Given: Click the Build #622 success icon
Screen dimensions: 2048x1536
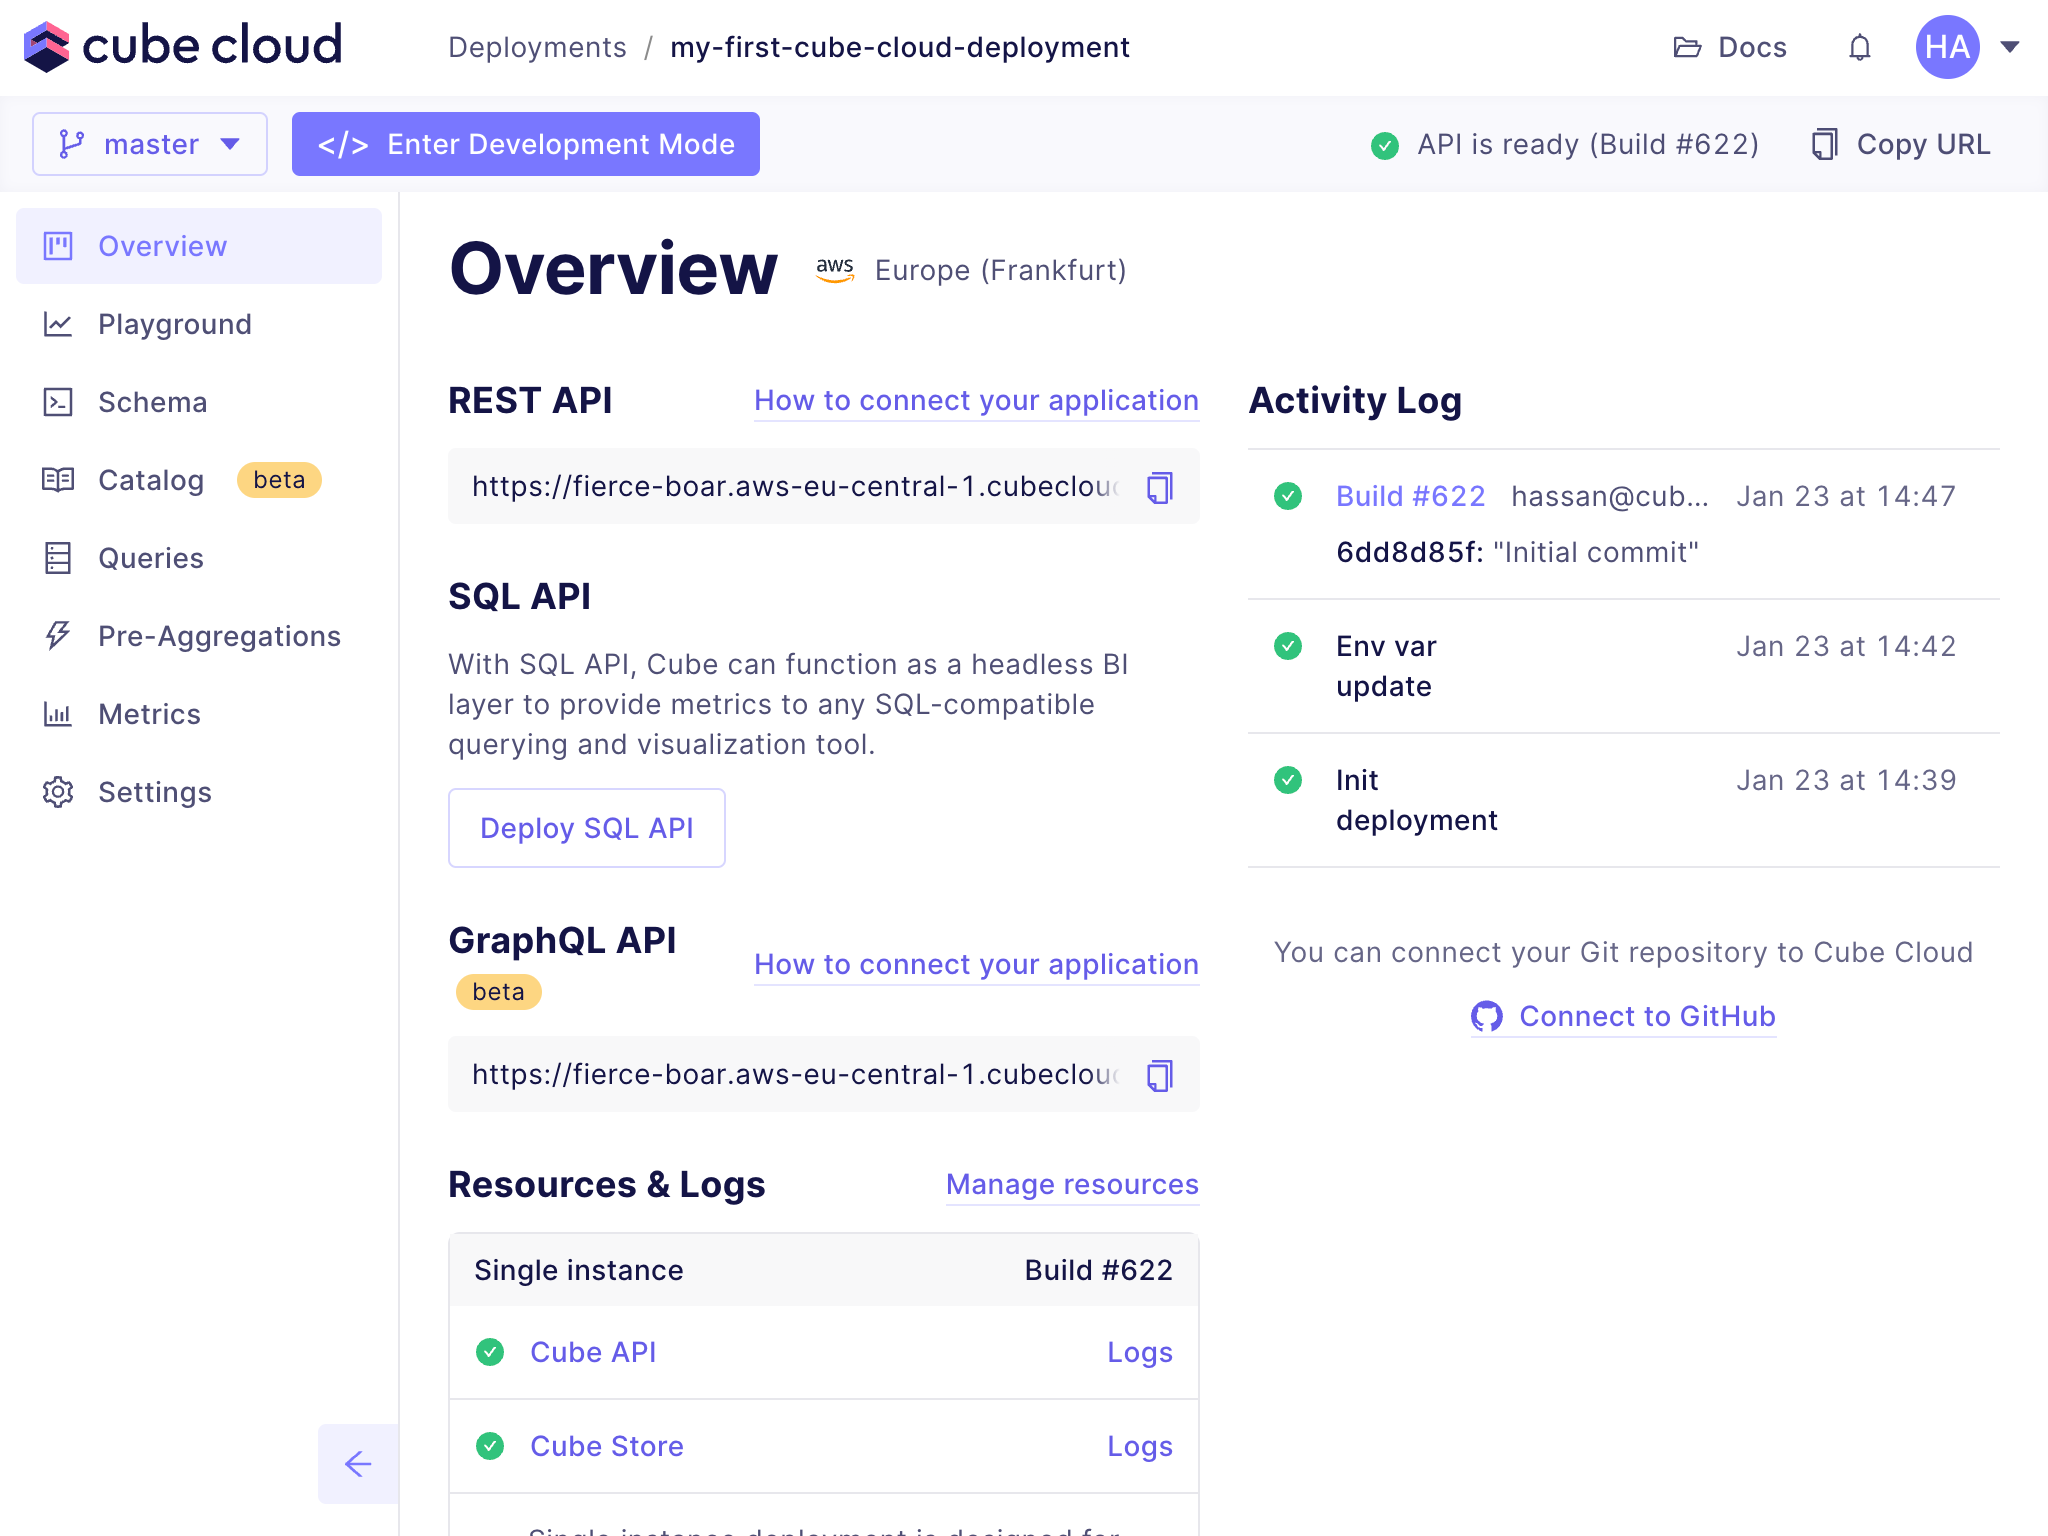Looking at the screenshot, I should (x=1288, y=496).
